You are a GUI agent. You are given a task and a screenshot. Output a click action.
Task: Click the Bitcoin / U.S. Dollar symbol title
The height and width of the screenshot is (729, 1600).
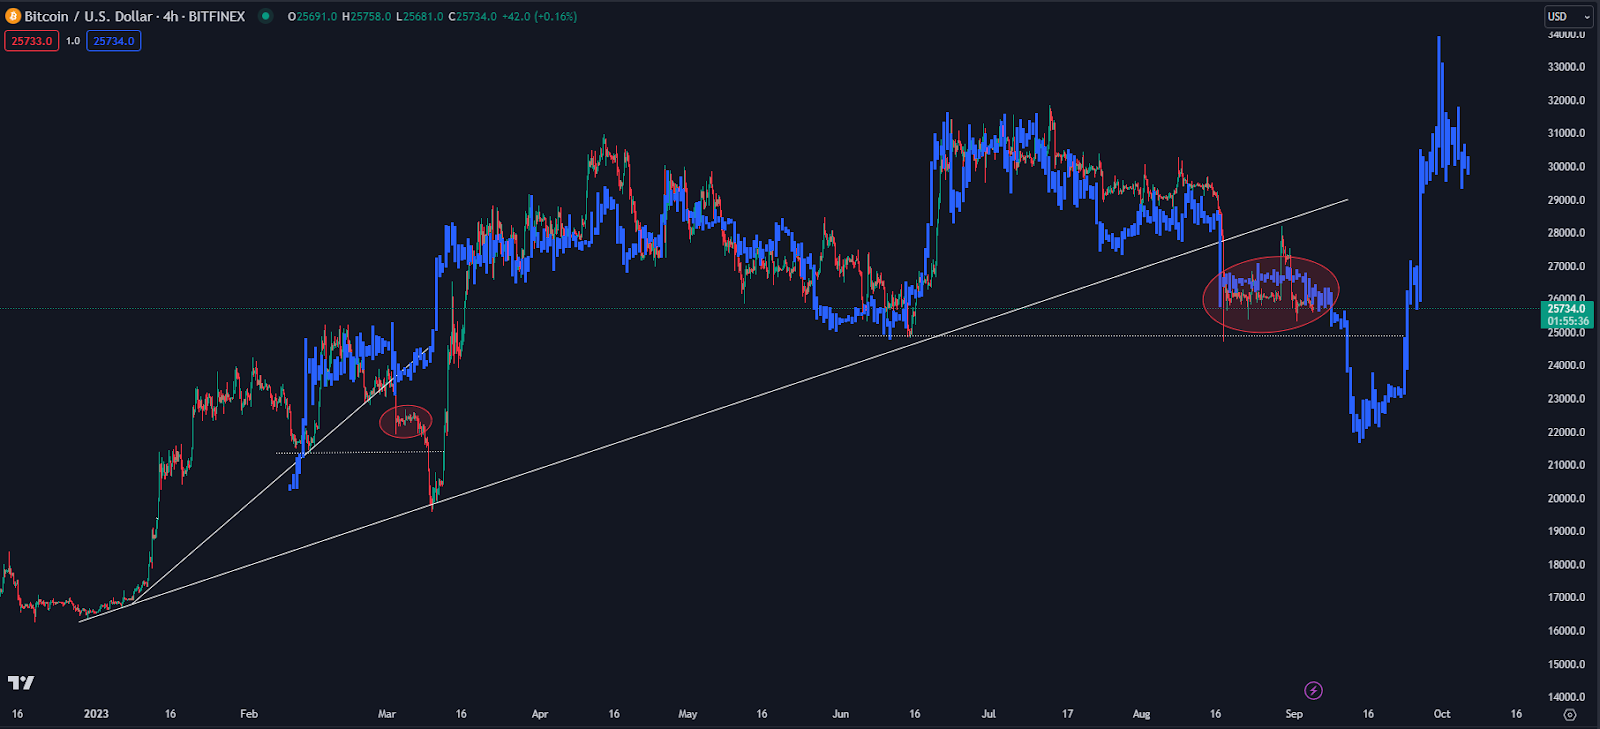tap(134, 16)
